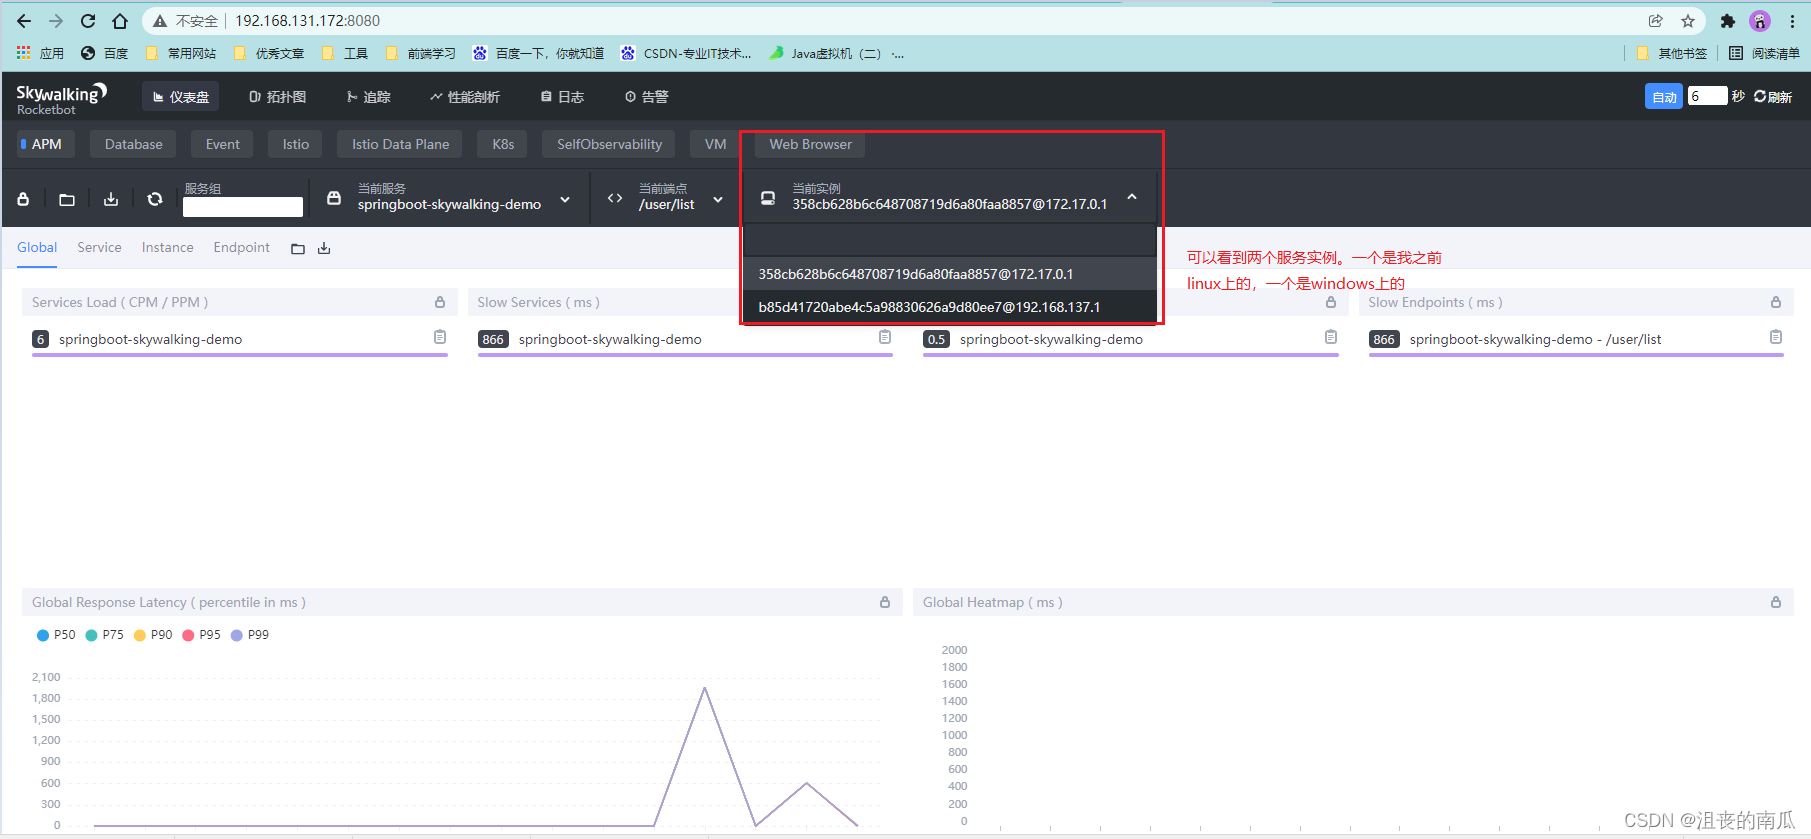Toggle P50 series in latency legend
1811x839 pixels.
click(x=56, y=635)
